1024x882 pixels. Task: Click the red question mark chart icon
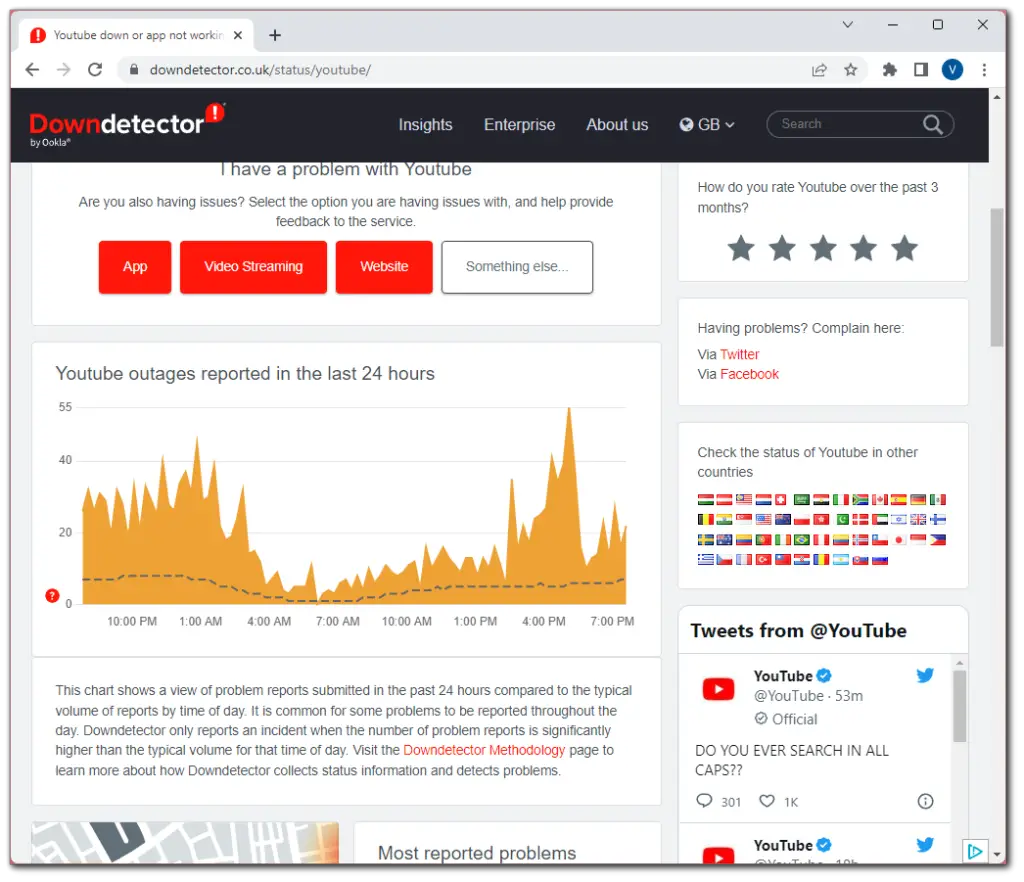coord(52,596)
